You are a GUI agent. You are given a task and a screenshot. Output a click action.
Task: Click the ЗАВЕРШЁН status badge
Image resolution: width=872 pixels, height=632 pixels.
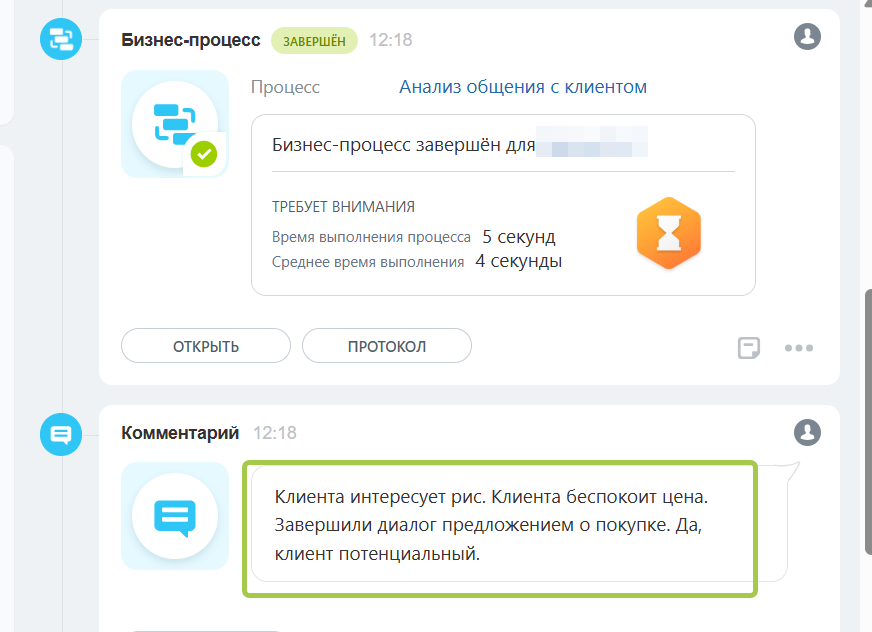point(314,40)
